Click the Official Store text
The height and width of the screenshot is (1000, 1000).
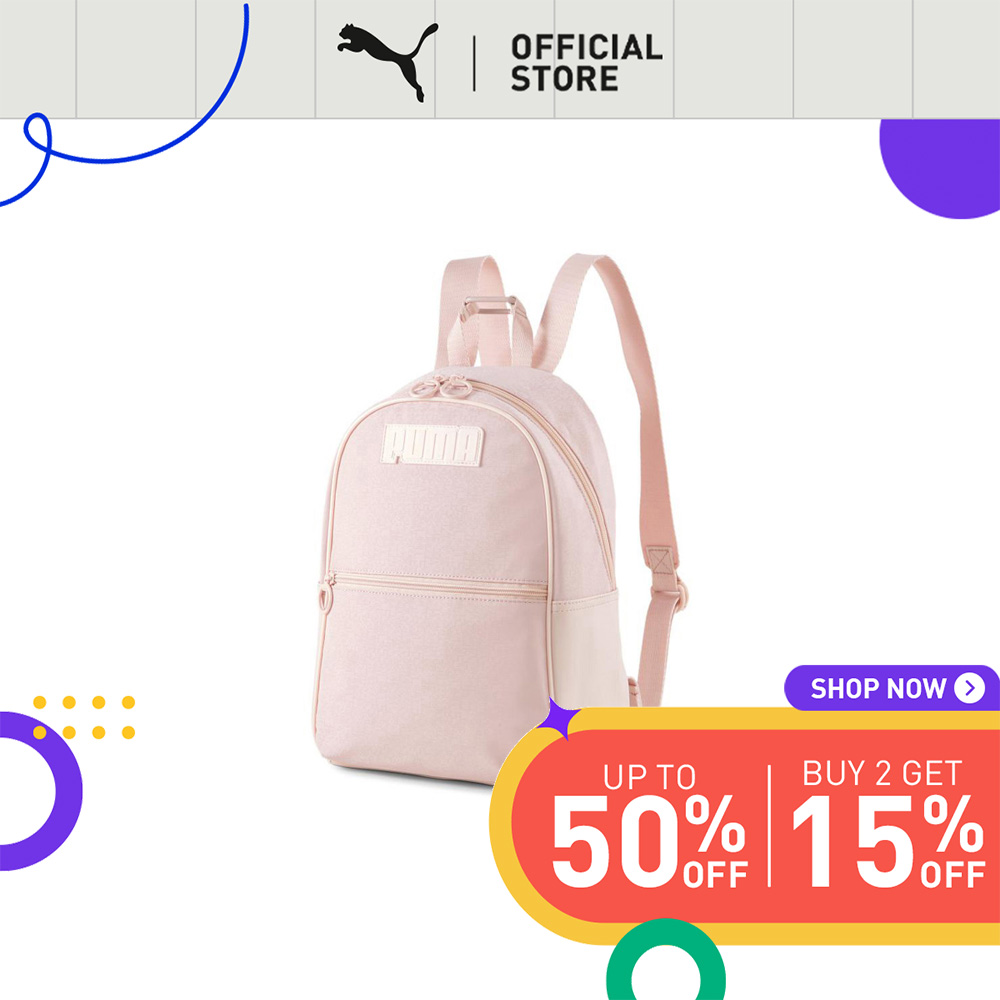(586, 63)
